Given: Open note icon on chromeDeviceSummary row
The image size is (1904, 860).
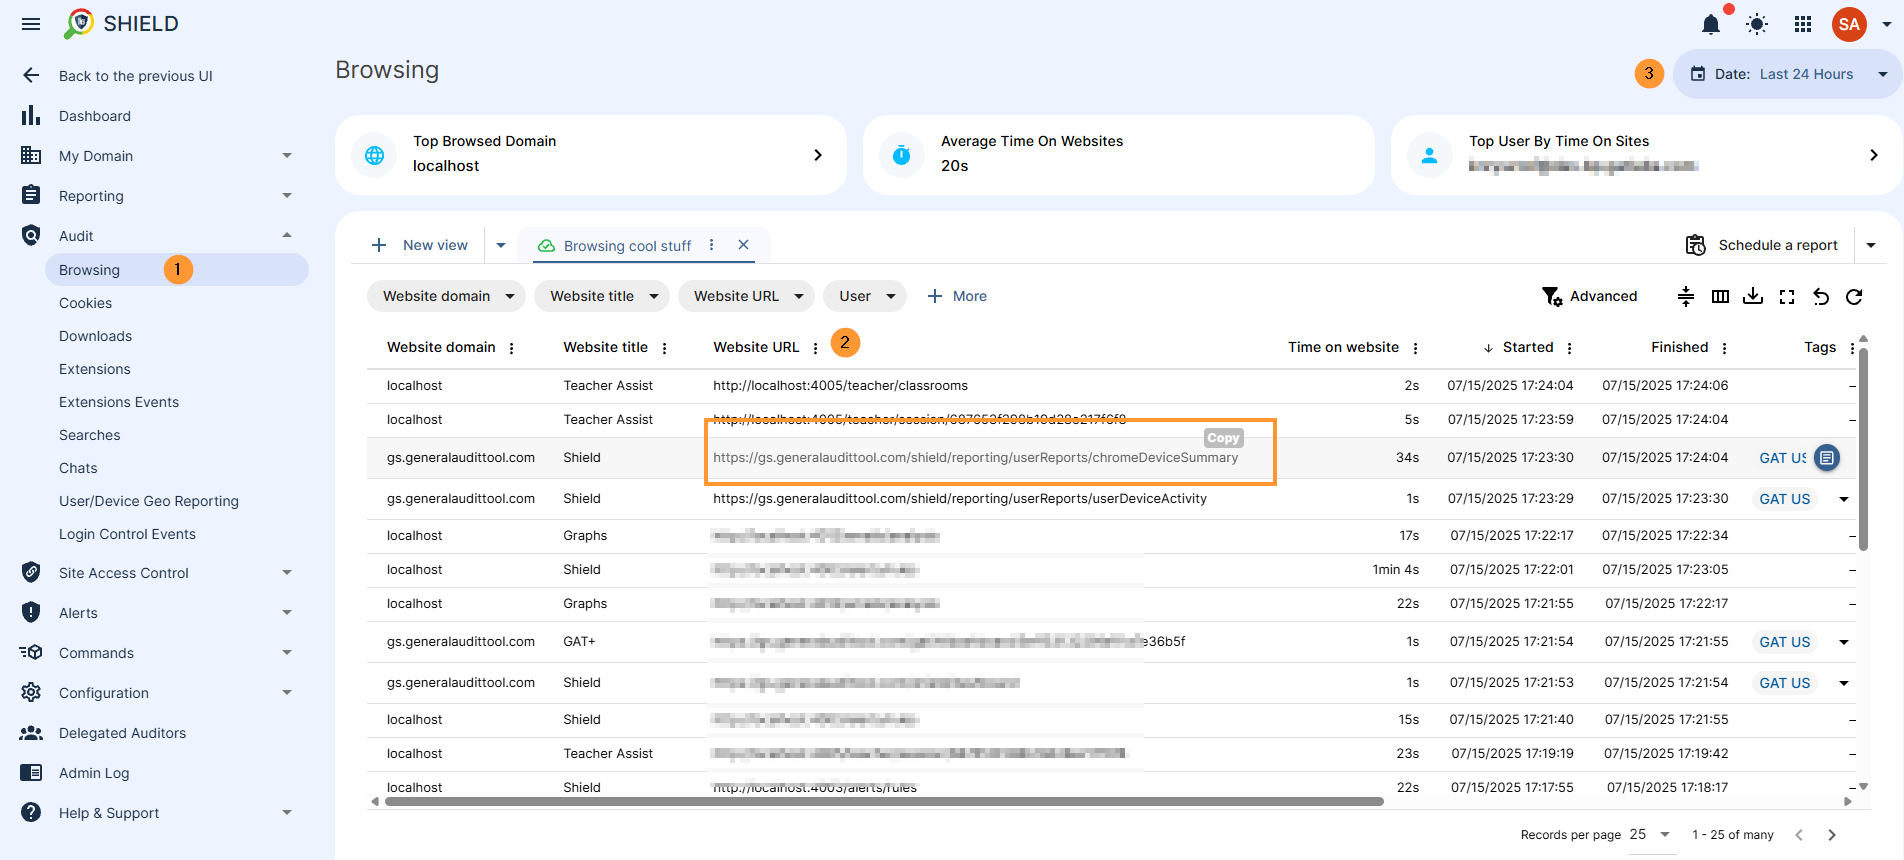Looking at the screenshot, I should 1827,458.
